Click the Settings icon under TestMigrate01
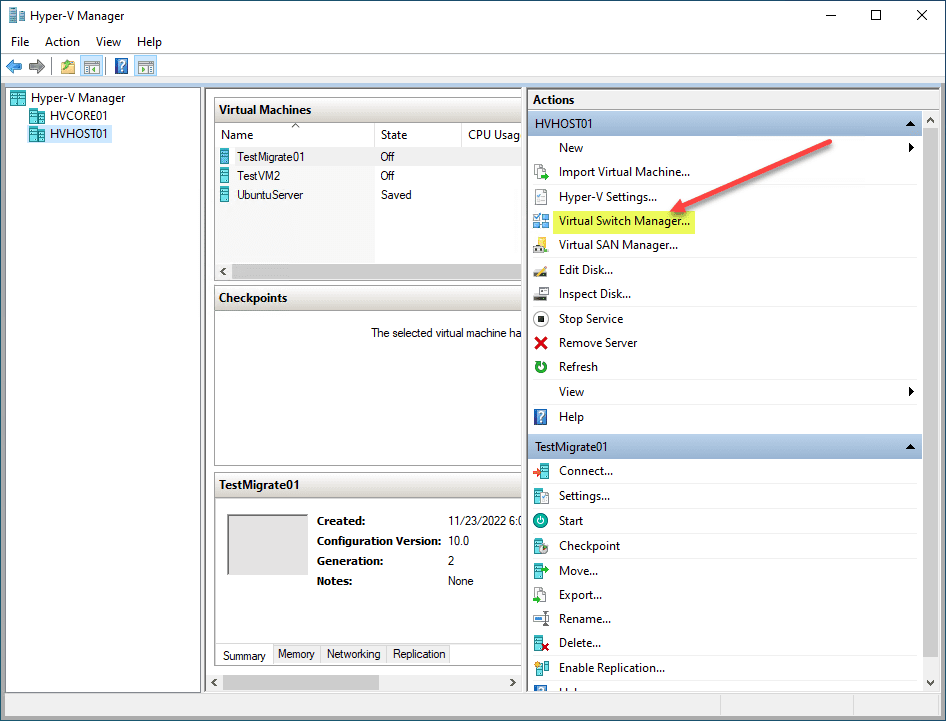 [x=541, y=496]
